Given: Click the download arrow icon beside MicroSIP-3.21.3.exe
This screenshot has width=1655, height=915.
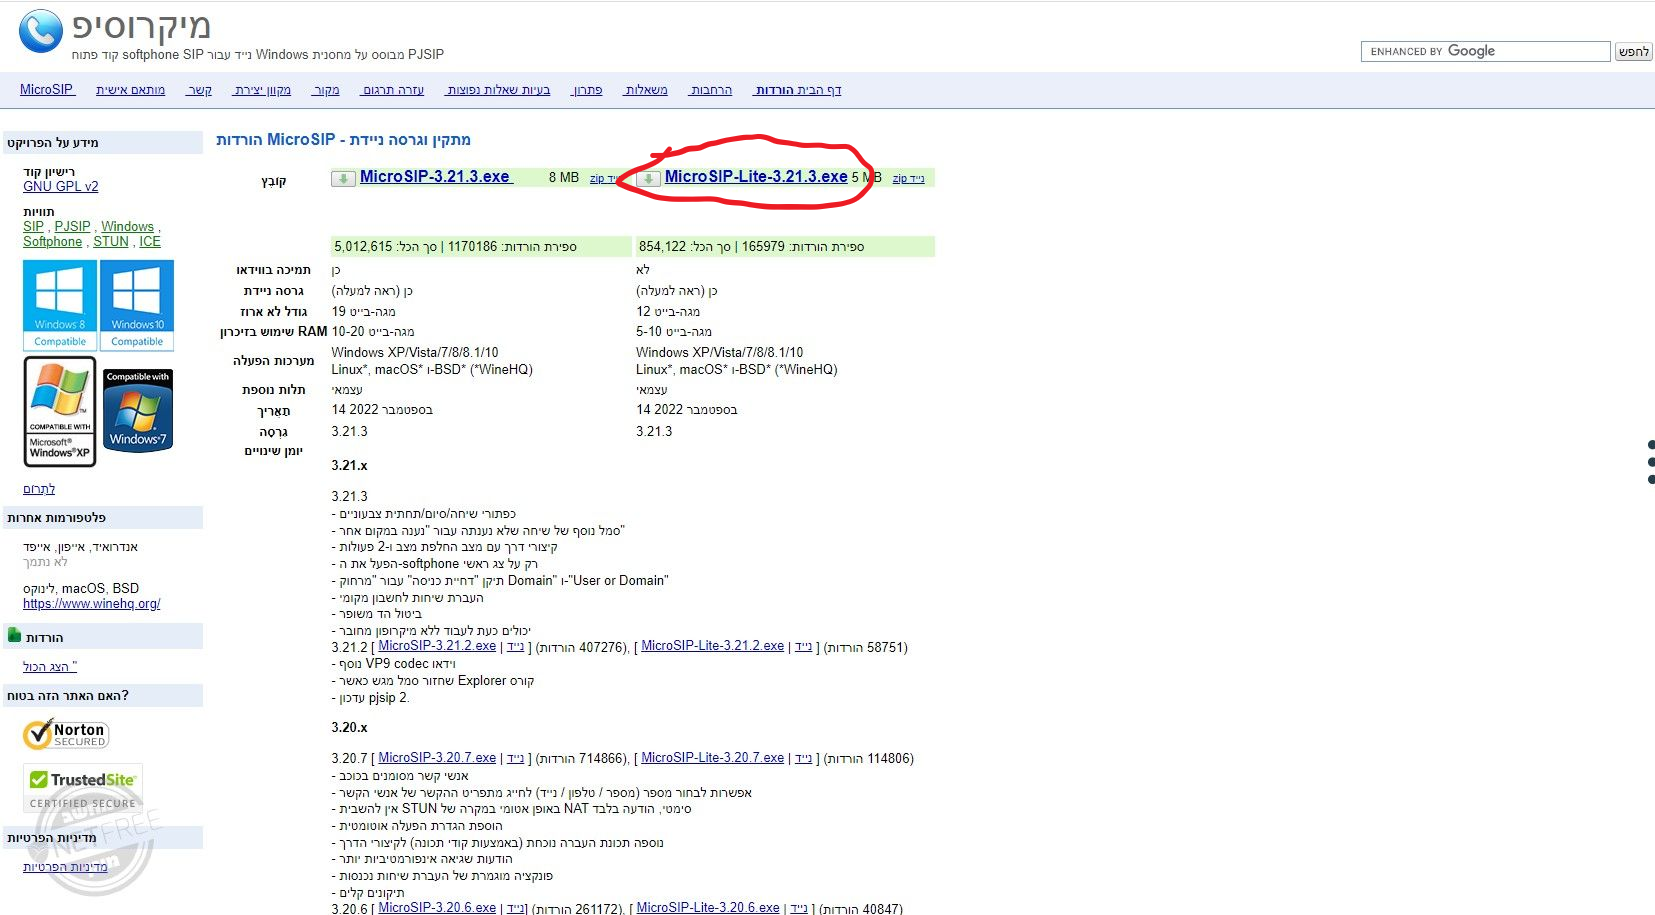Looking at the screenshot, I should 343,179.
